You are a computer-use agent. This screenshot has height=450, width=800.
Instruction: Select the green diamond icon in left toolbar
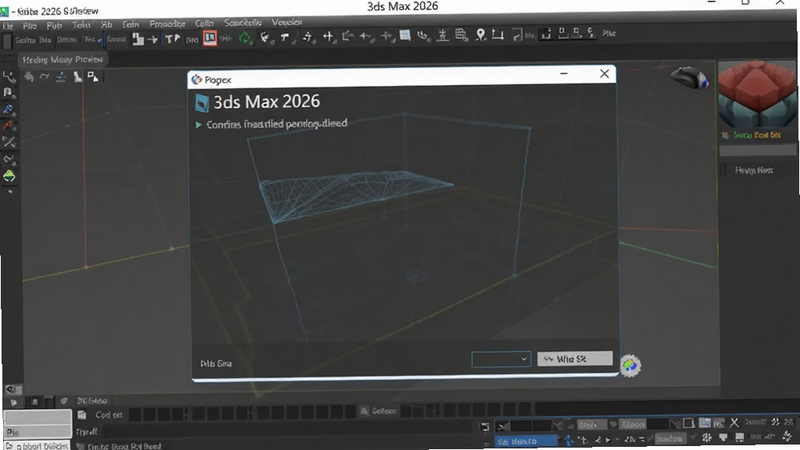(x=9, y=177)
